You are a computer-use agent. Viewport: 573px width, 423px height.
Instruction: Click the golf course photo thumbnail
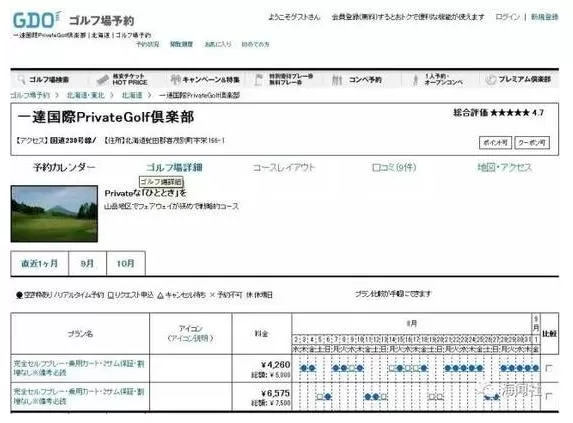(54, 214)
